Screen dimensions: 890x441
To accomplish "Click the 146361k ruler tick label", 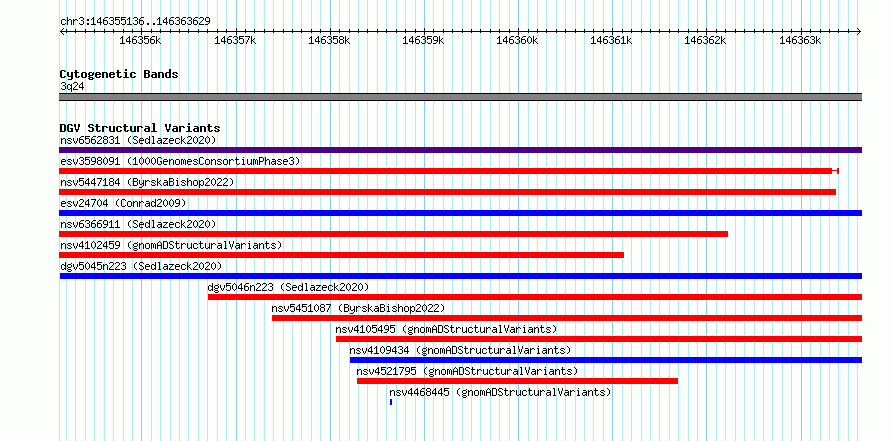I will 612,41.
